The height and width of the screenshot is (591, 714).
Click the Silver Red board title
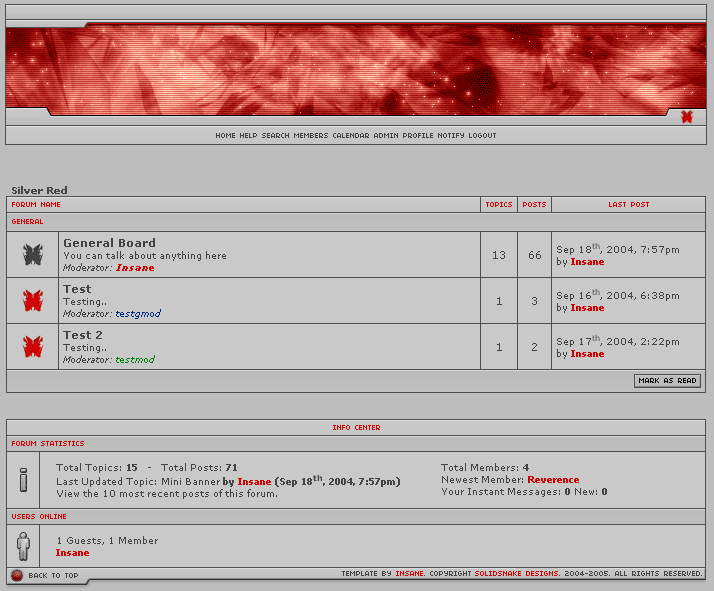click(39, 190)
